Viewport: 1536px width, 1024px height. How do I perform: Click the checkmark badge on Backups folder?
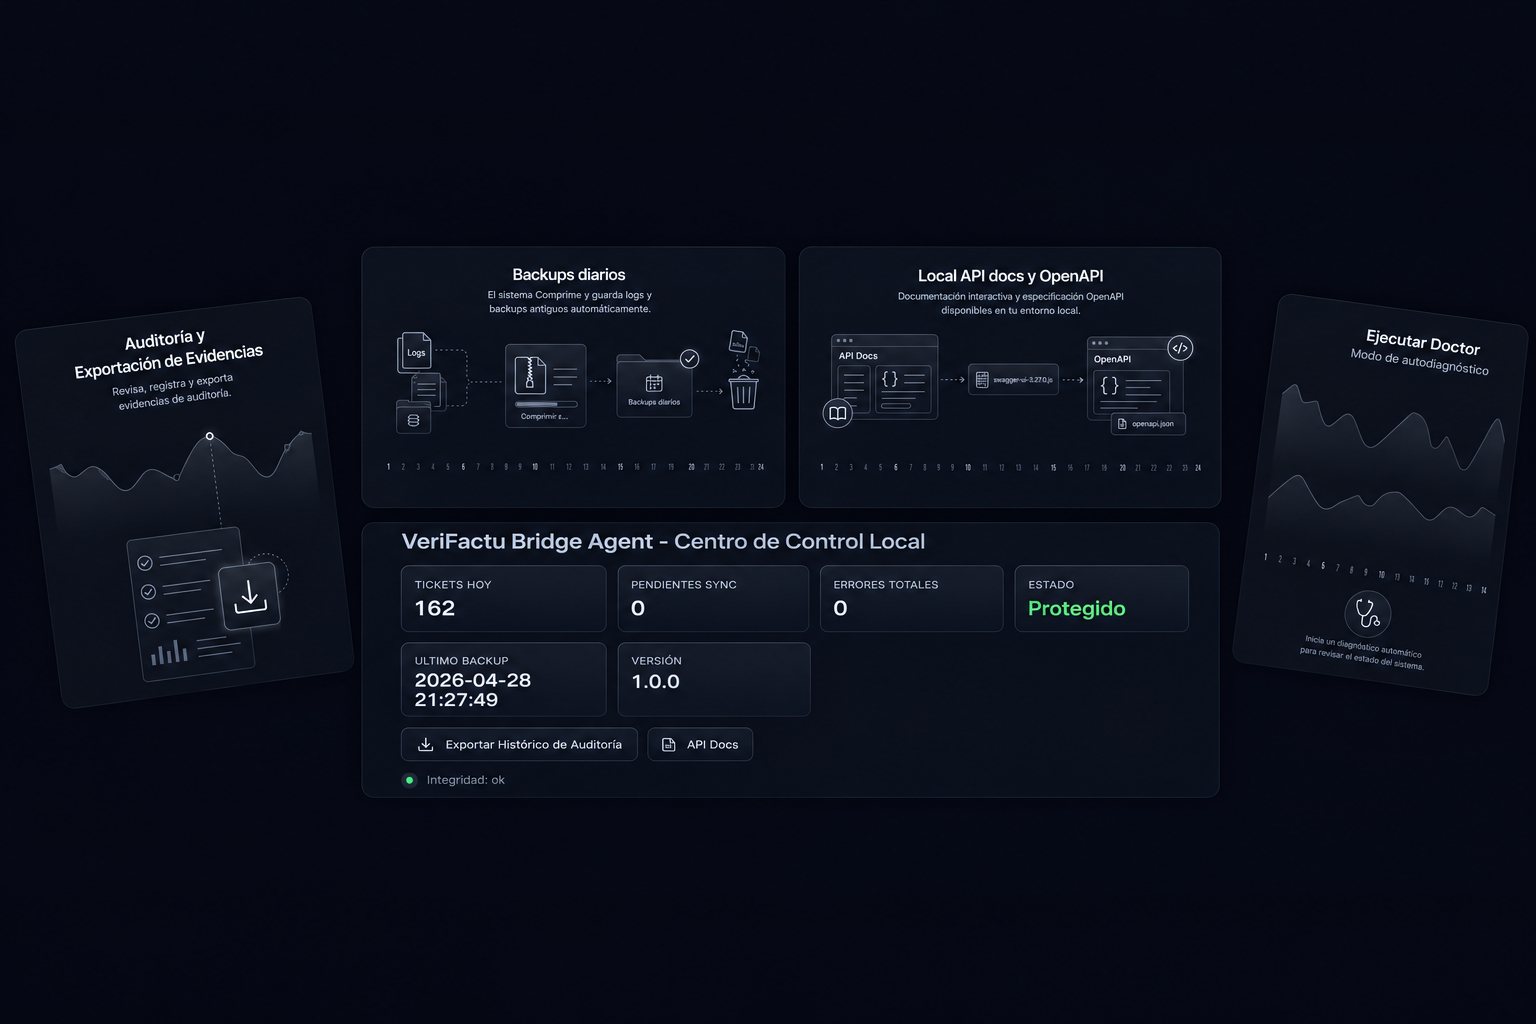pos(689,359)
